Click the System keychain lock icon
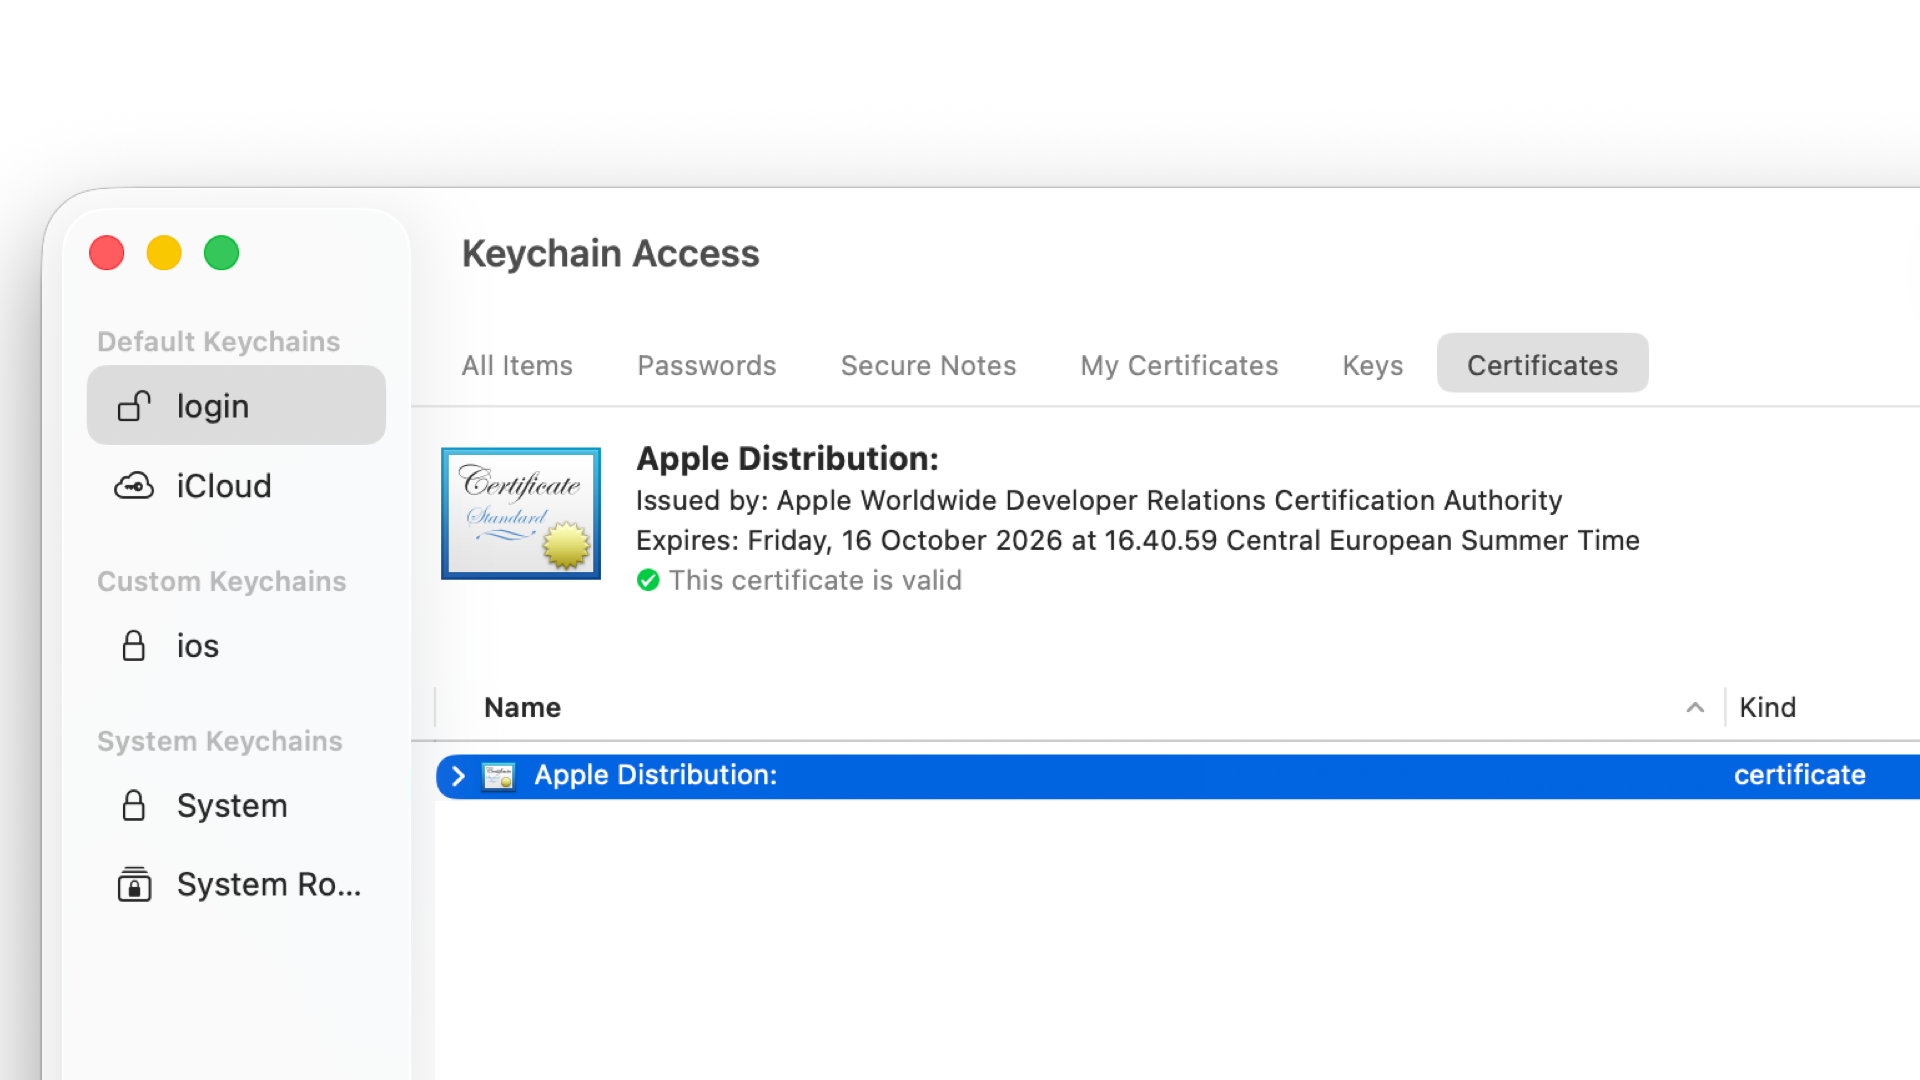This screenshot has height=1080, width=1920. (x=134, y=806)
